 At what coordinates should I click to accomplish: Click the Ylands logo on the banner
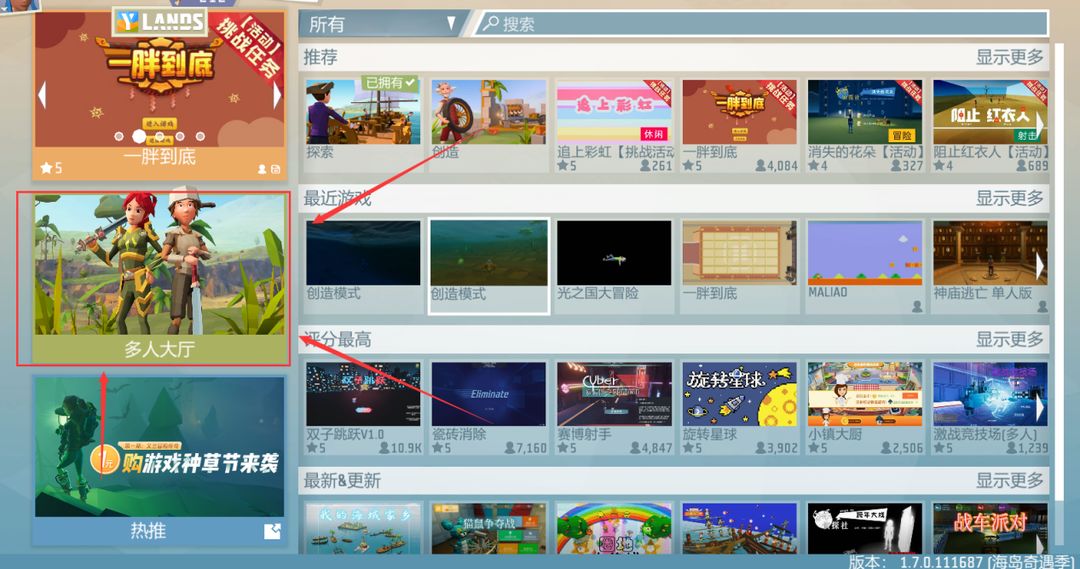(x=160, y=21)
